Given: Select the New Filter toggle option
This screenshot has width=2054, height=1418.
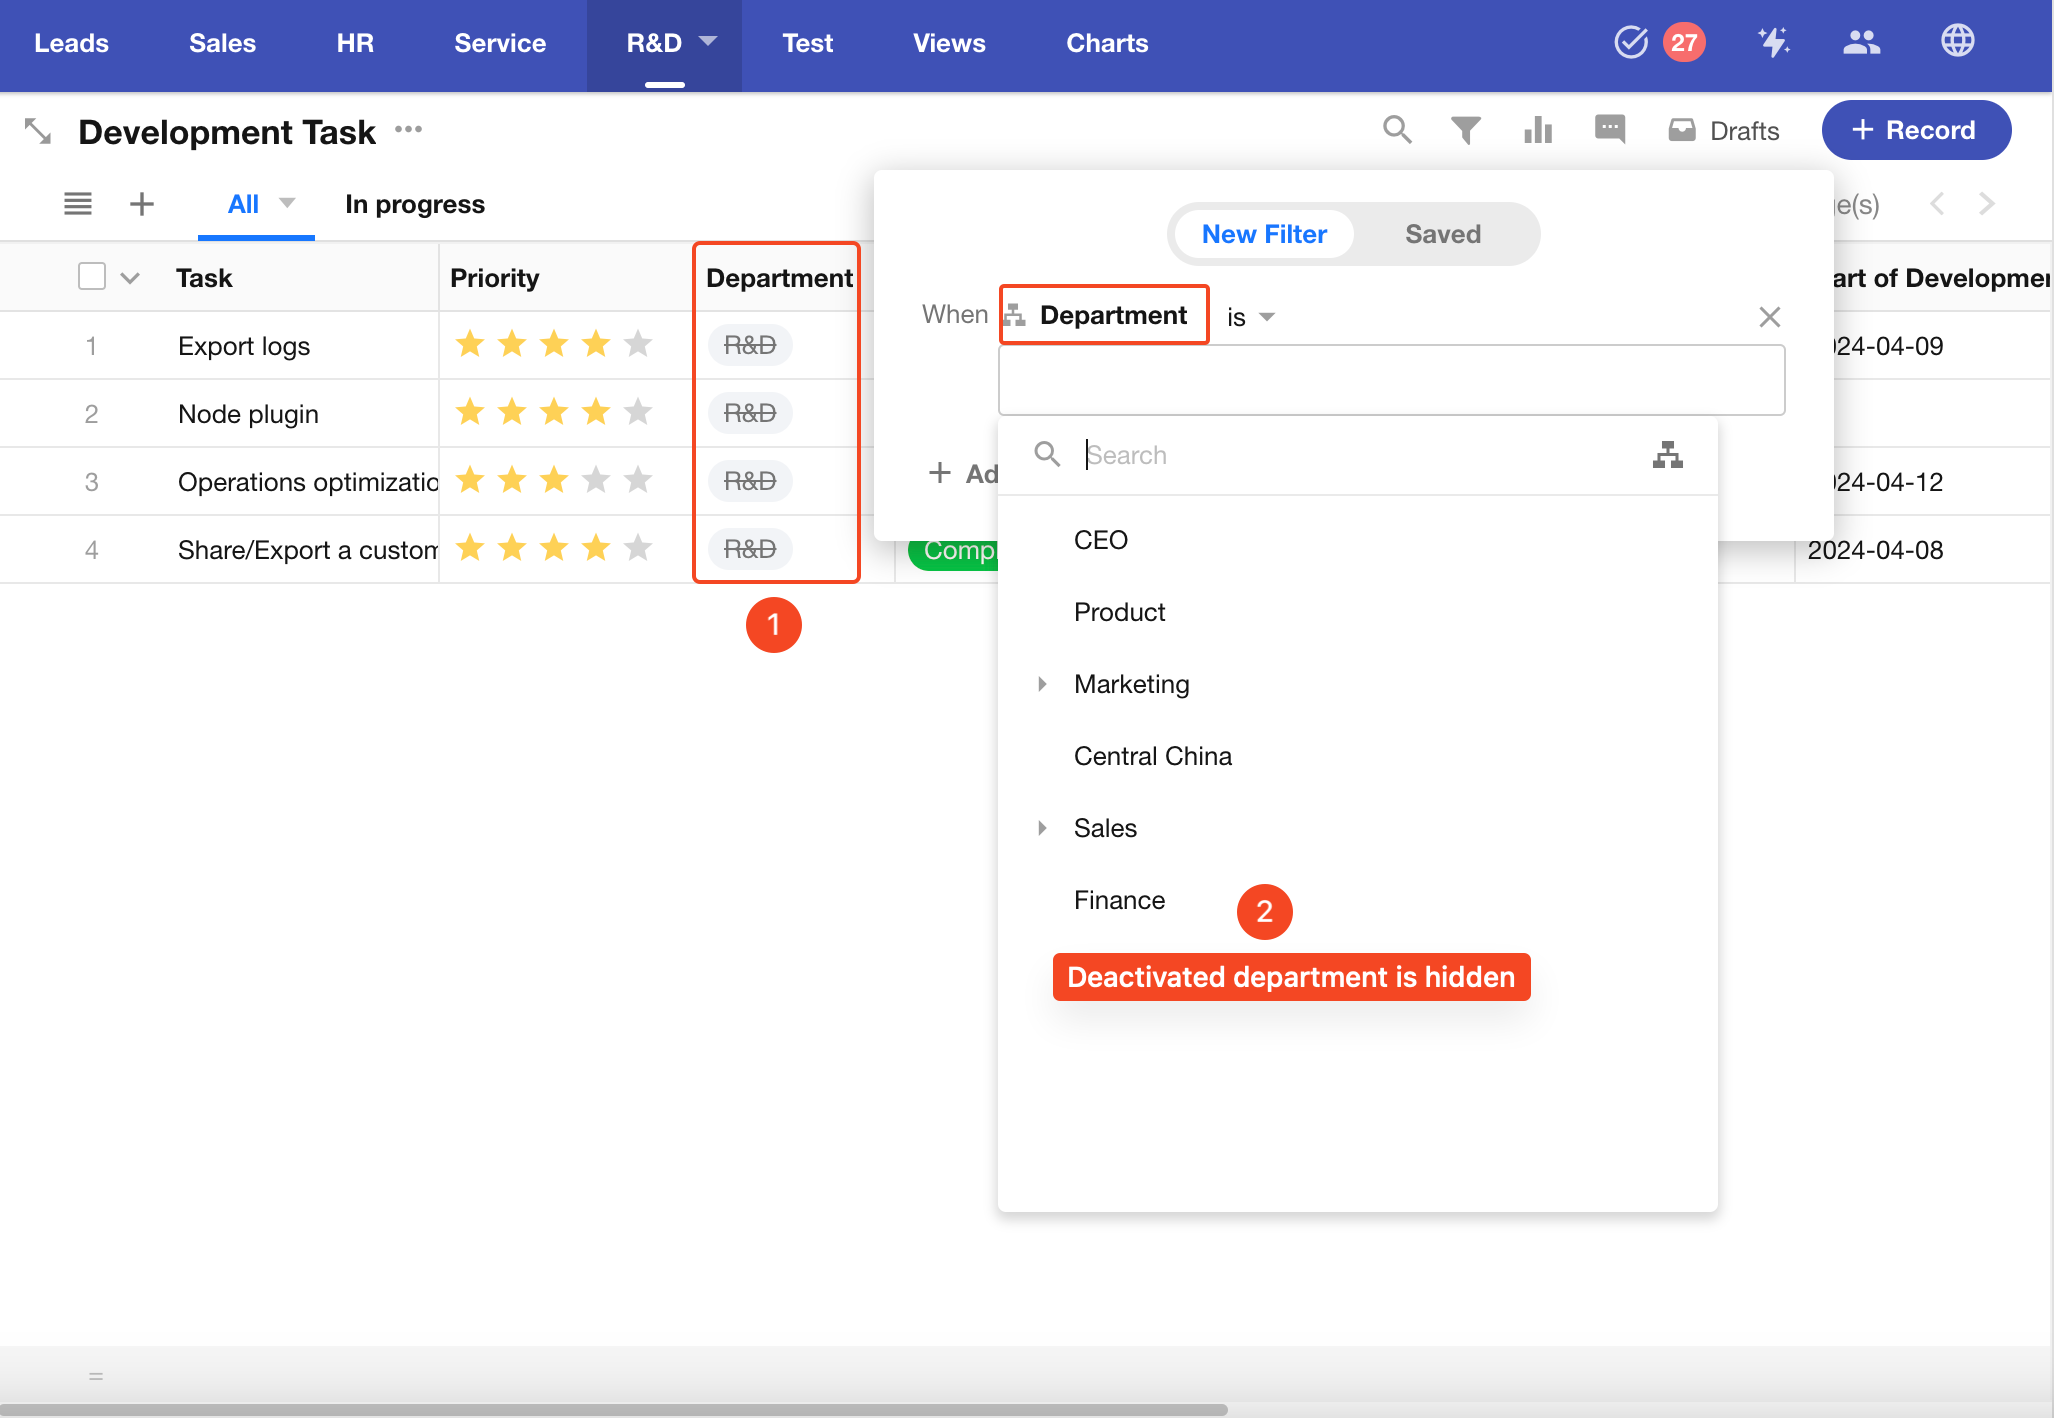Looking at the screenshot, I should click(x=1264, y=234).
